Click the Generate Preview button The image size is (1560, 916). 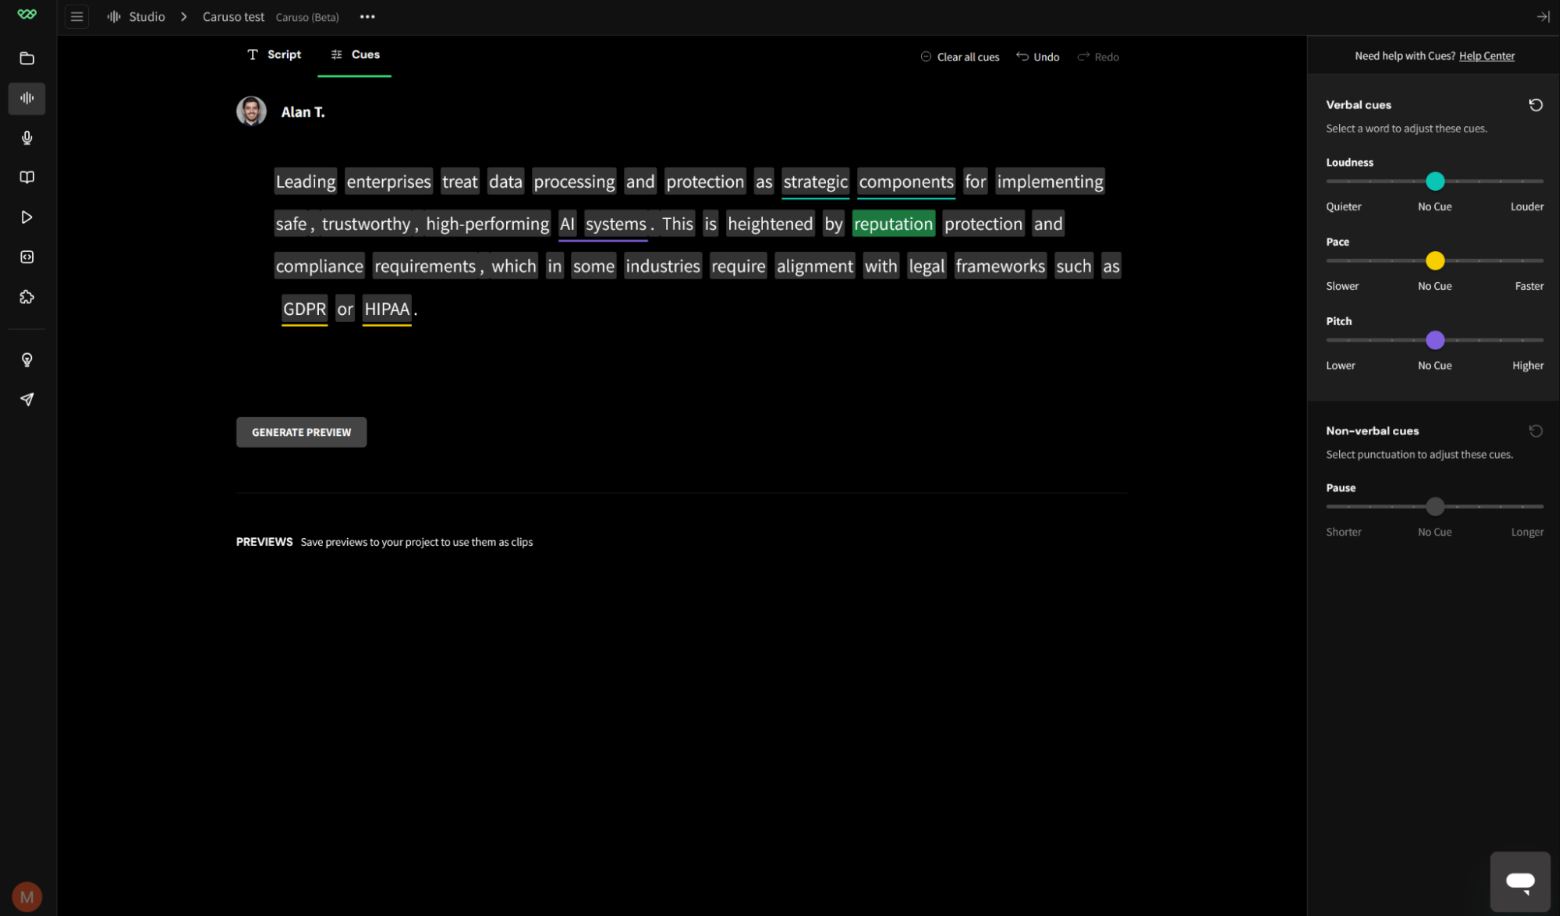(301, 432)
